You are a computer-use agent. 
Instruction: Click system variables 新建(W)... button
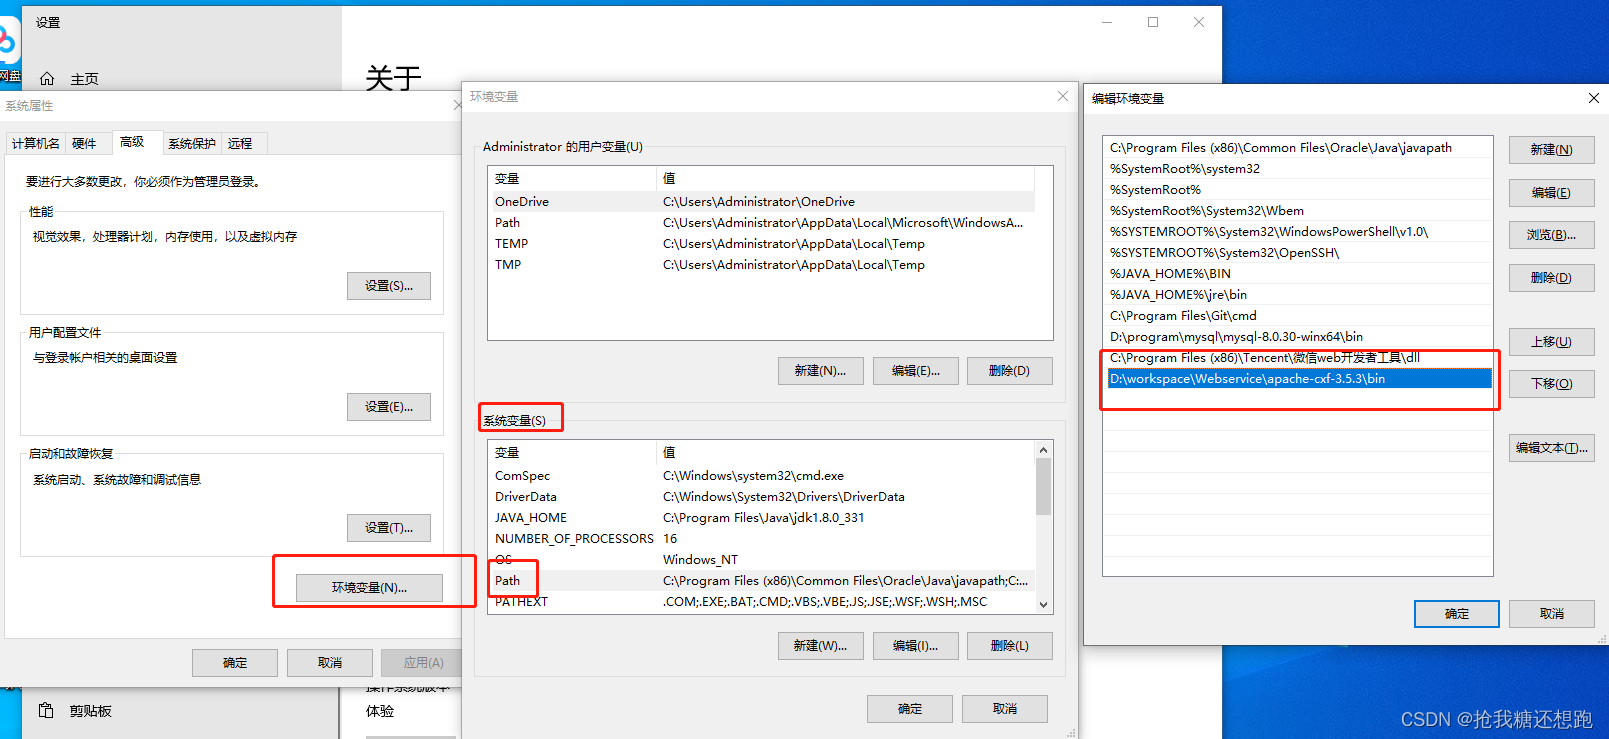click(x=820, y=646)
